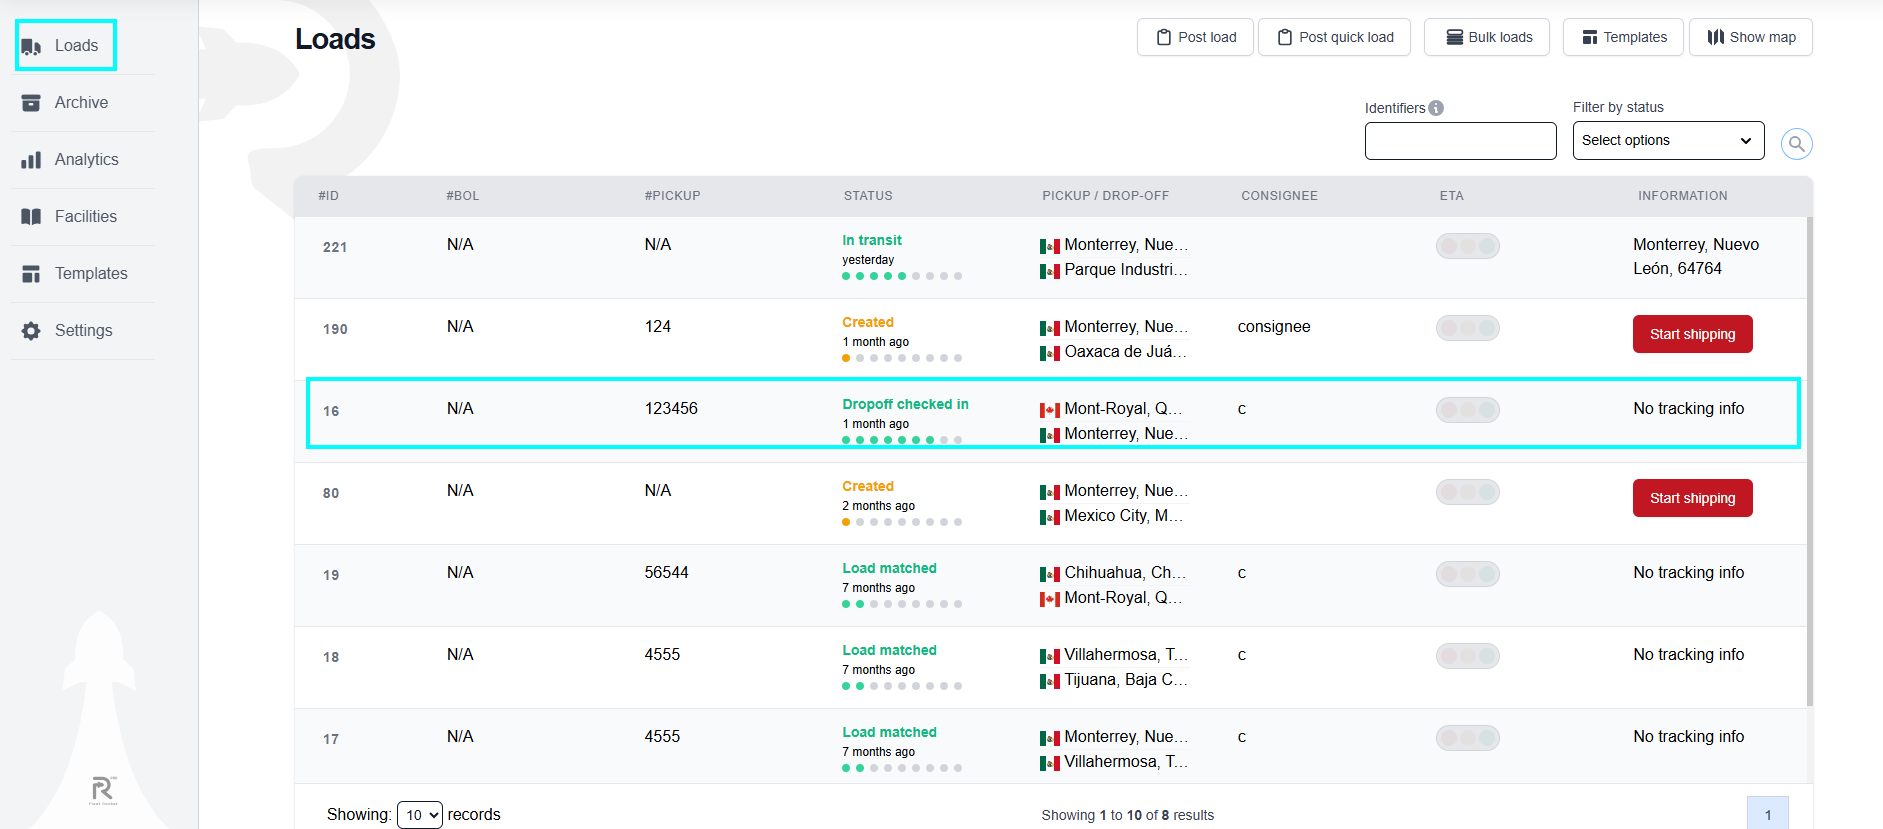Open Bulk loads from the toolbar
This screenshot has width=1883, height=829.
click(1487, 37)
